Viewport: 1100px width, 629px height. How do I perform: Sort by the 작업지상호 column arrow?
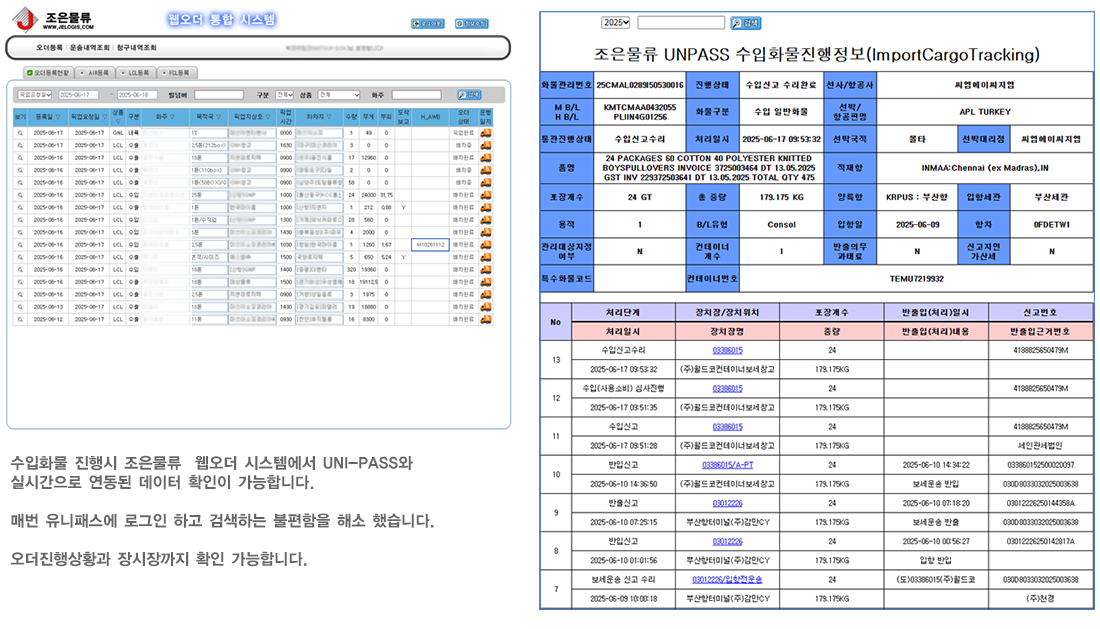point(268,117)
